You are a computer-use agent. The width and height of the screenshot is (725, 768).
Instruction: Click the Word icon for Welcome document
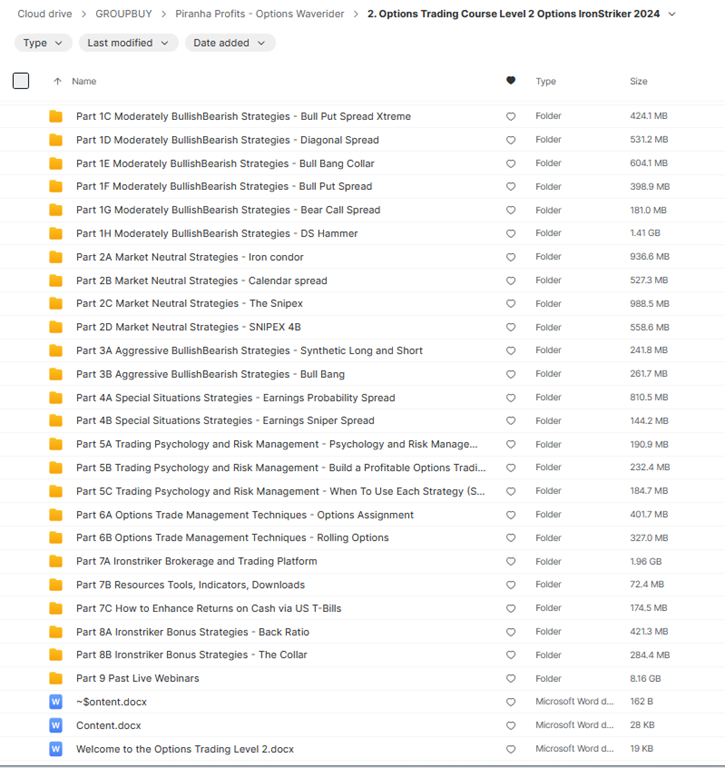(x=56, y=749)
